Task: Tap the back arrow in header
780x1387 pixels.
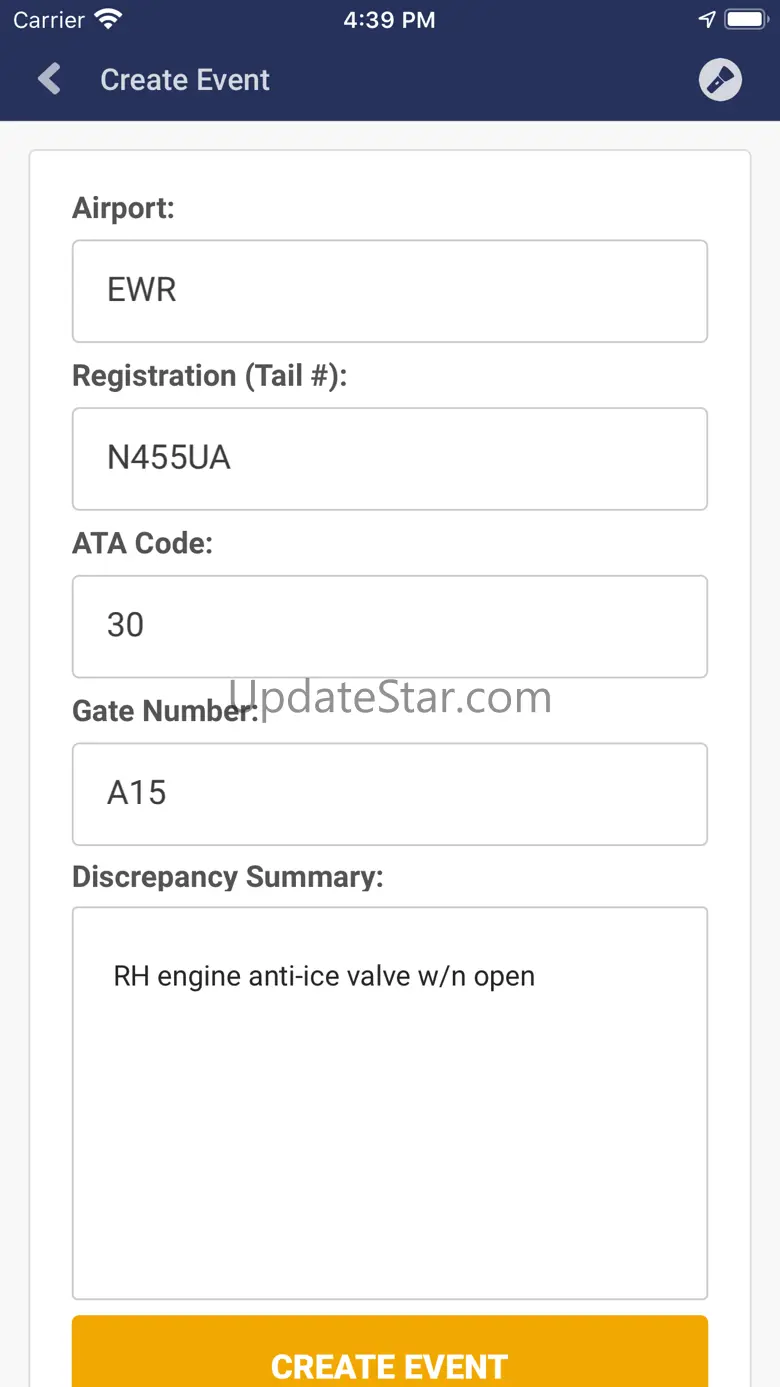Action: (x=49, y=79)
